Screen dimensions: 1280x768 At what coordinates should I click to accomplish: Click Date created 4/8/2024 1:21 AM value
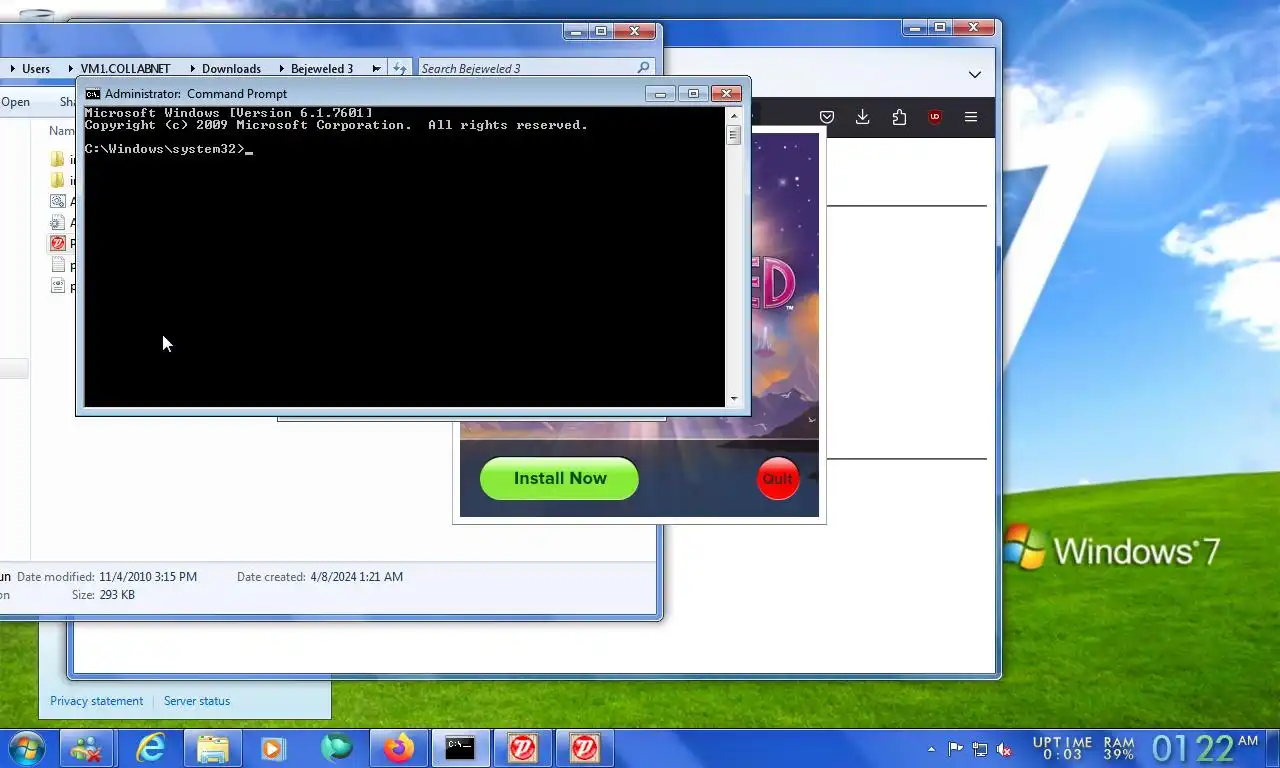356,577
